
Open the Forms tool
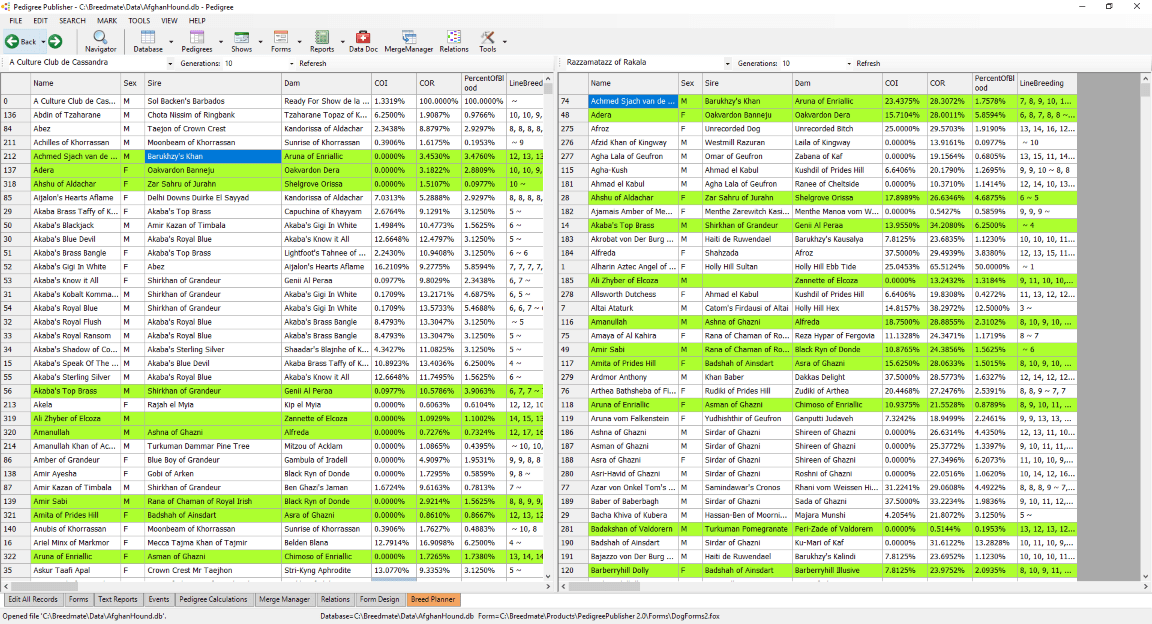[x=280, y=42]
